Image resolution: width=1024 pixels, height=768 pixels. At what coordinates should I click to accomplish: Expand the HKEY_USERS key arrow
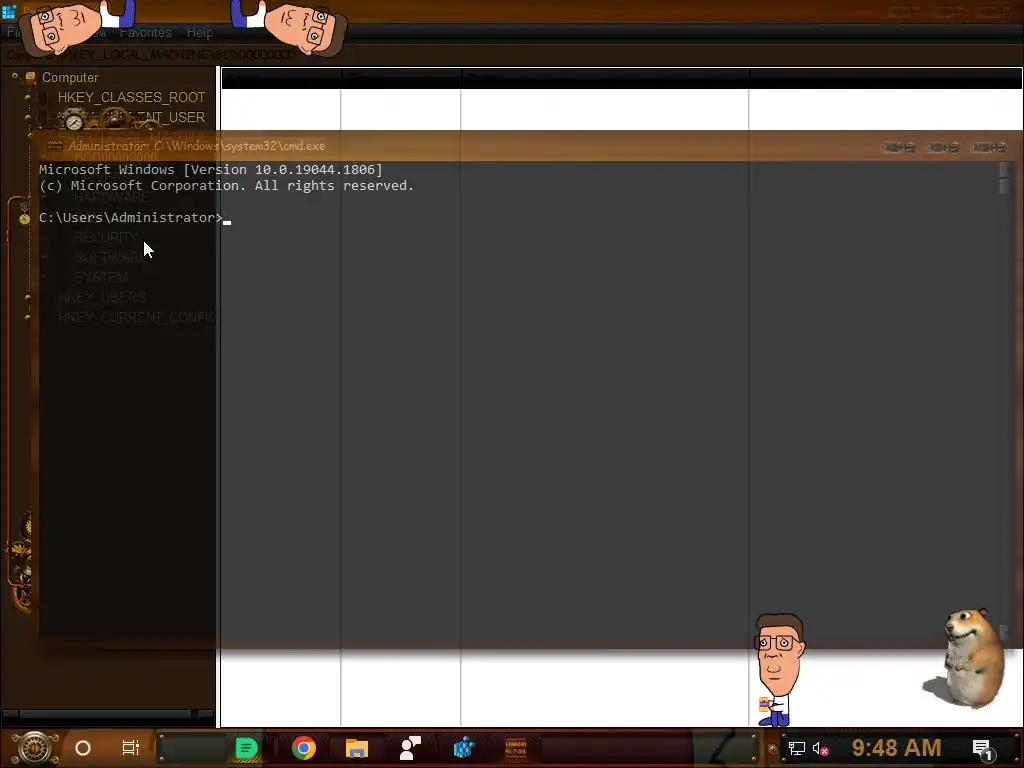pyautogui.click(x=27, y=297)
